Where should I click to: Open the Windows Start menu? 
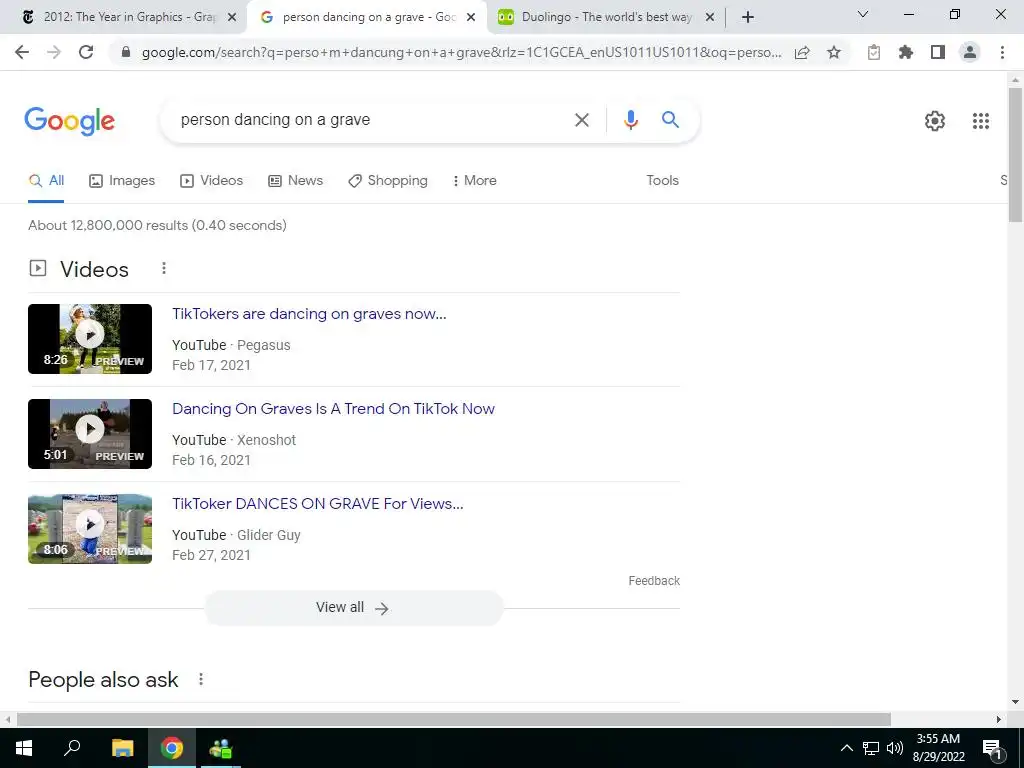[24, 748]
